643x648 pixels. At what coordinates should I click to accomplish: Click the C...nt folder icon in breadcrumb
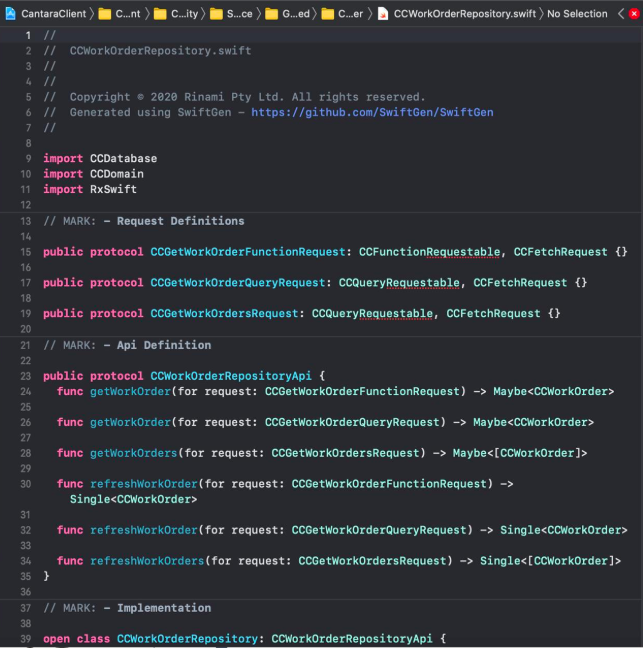(x=106, y=13)
